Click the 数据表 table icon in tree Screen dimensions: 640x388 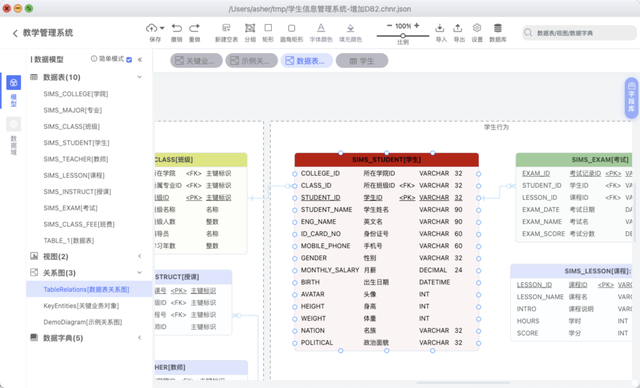point(34,77)
